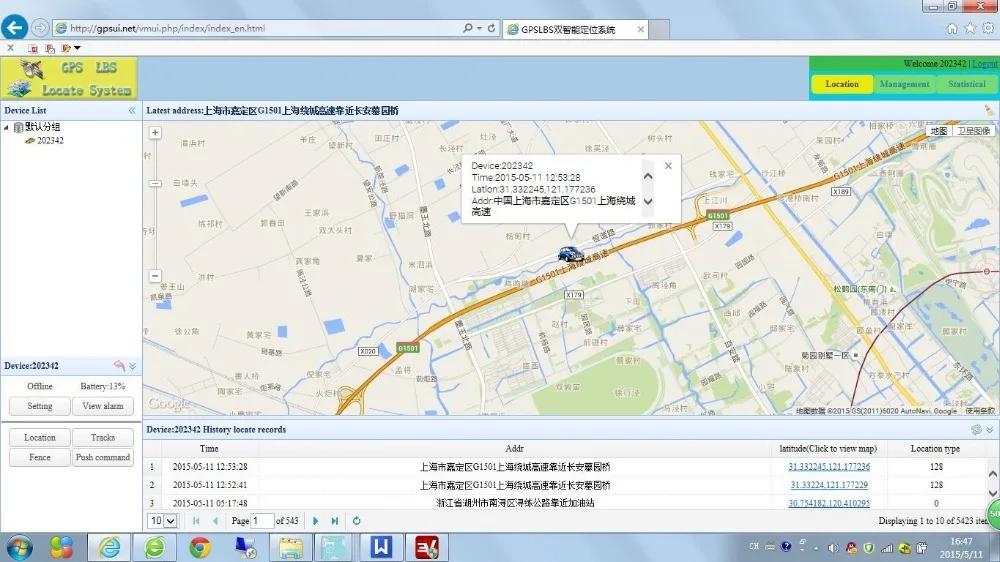Go to next page of records
The height and width of the screenshot is (562, 1000).
316,521
